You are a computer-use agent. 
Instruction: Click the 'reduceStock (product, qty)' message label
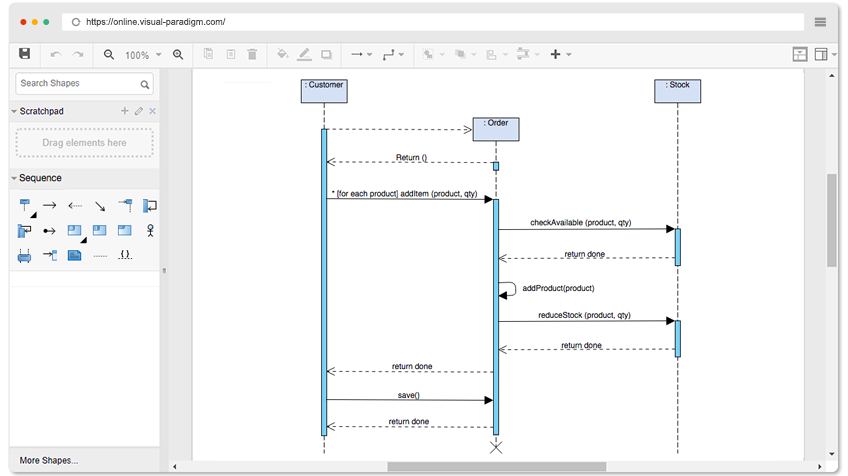click(585, 315)
